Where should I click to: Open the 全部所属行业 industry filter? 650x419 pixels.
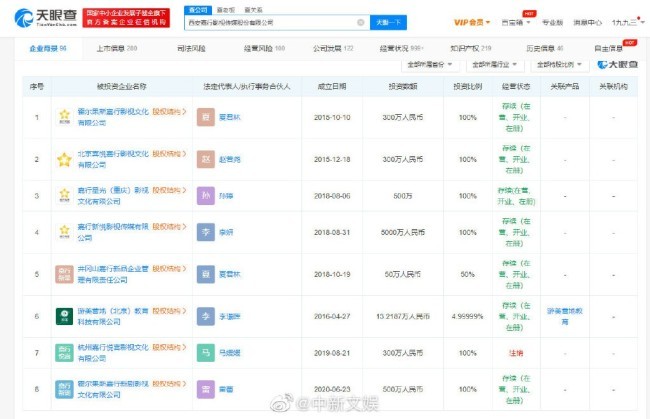(495, 65)
